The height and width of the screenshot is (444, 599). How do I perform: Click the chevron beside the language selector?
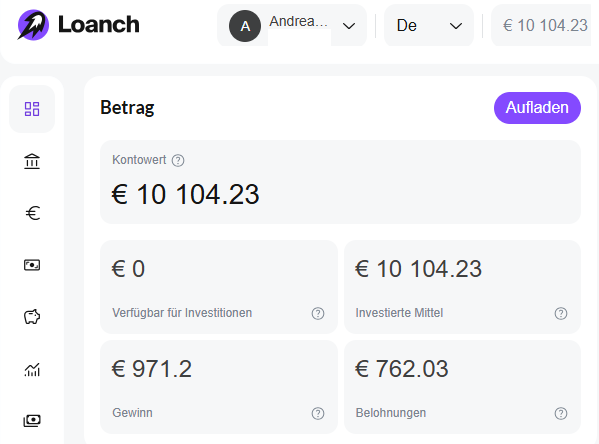pyautogui.click(x=456, y=26)
